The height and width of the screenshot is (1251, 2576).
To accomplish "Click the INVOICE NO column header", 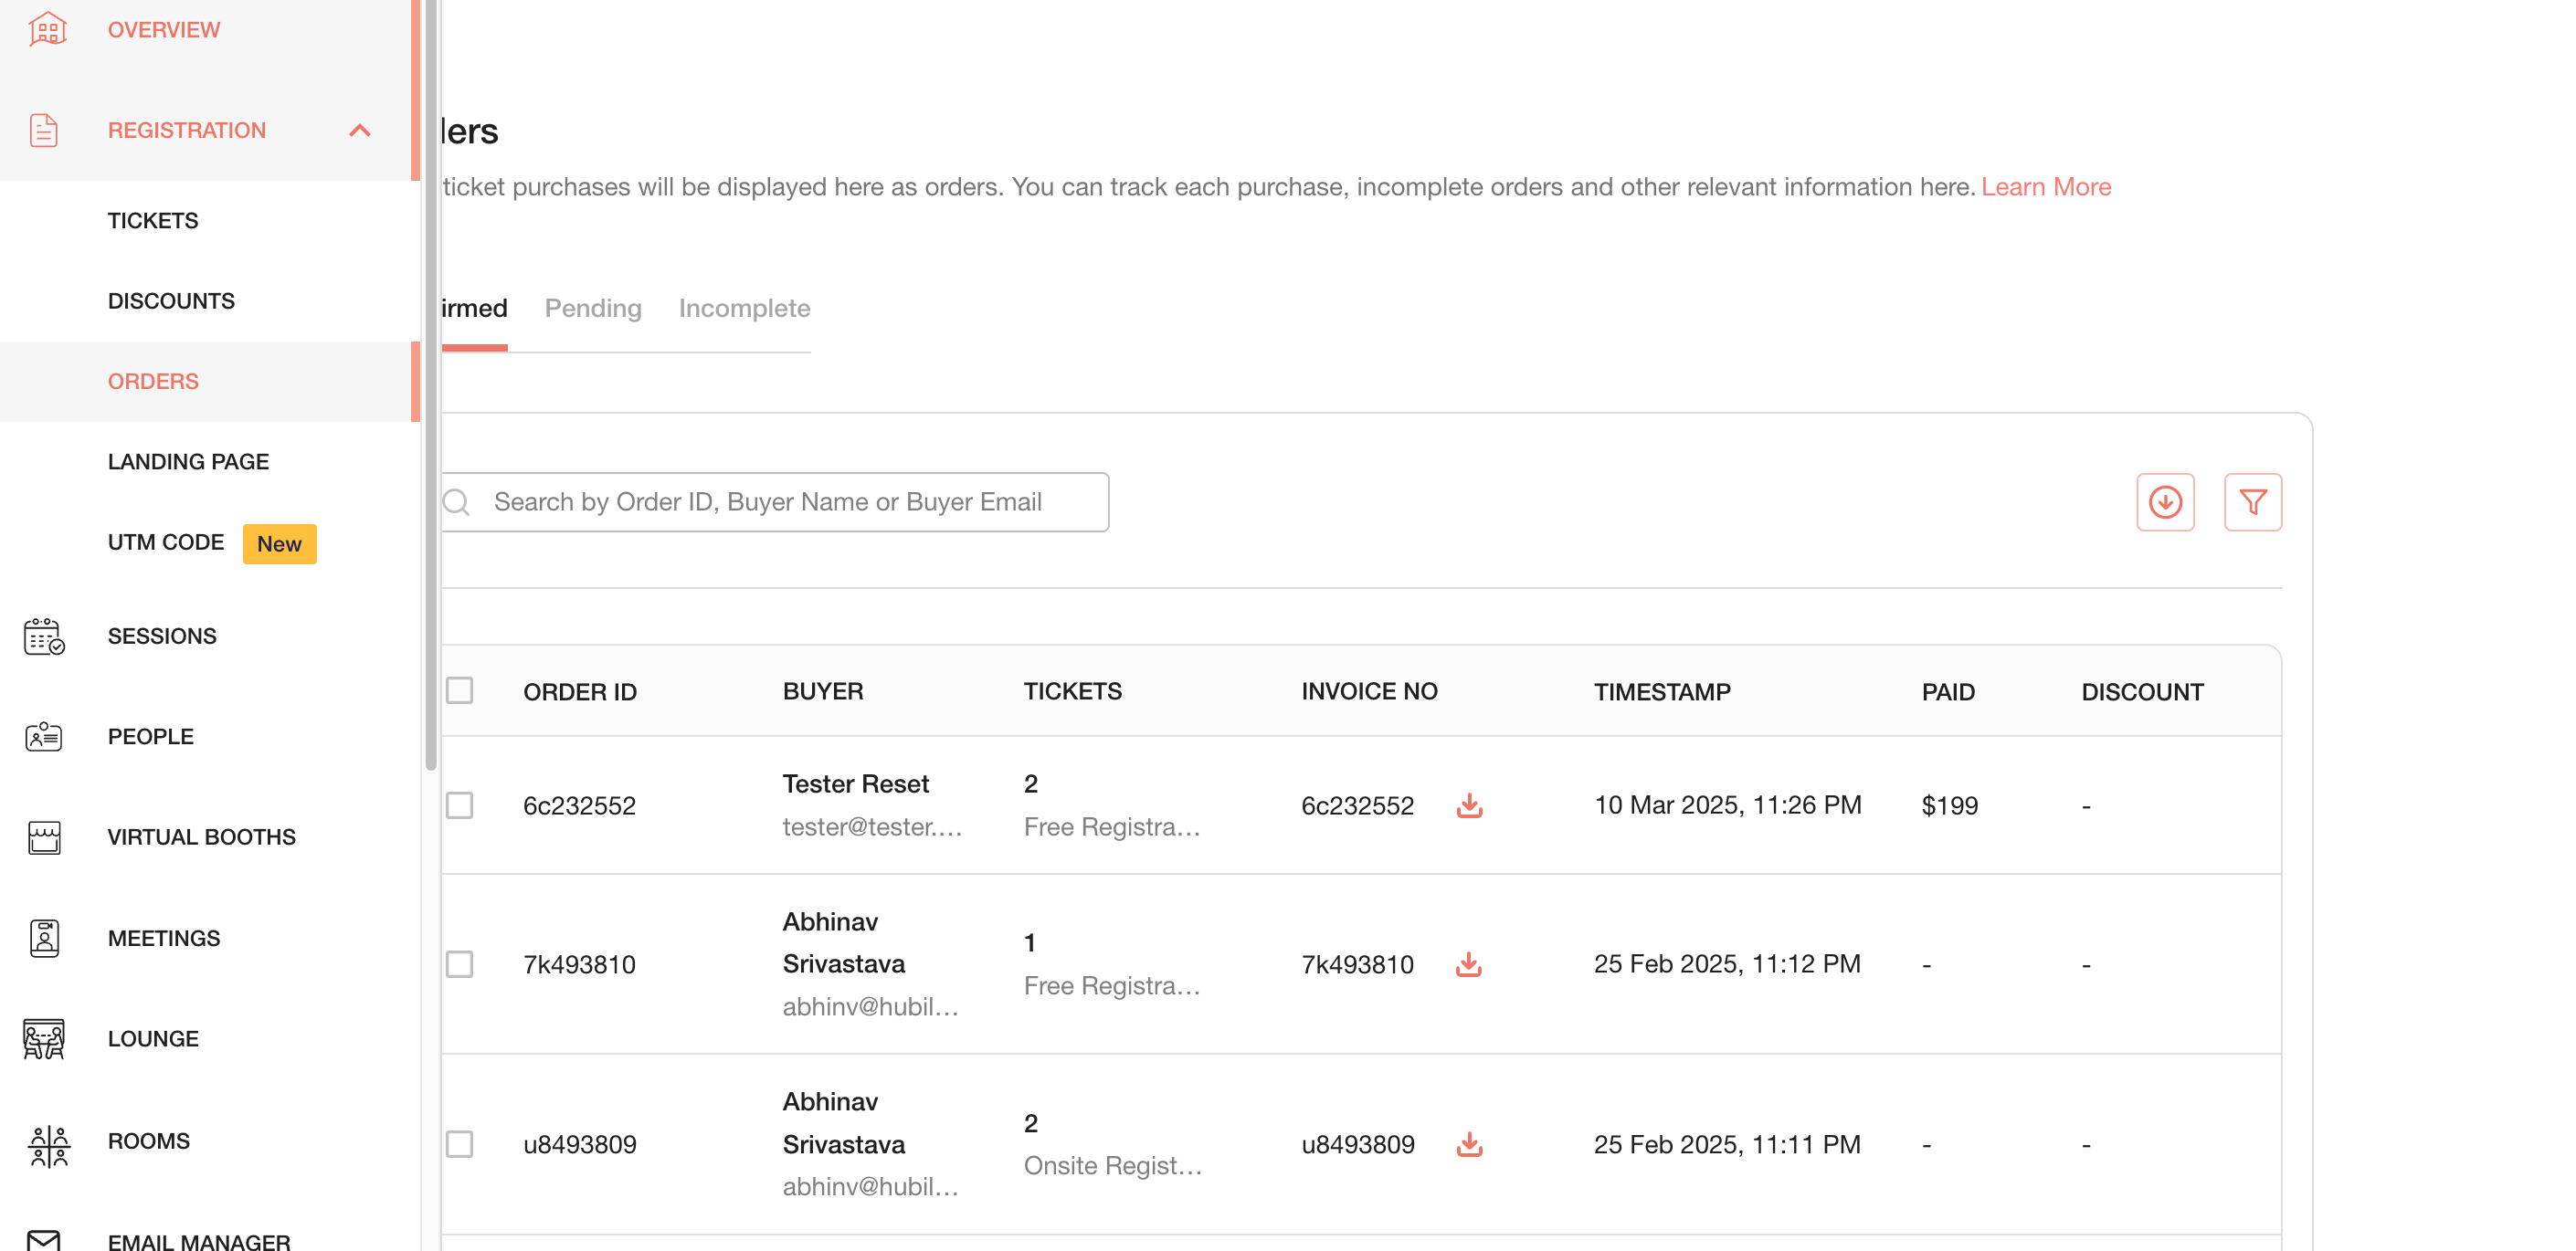I will [x=1369, y=691].
